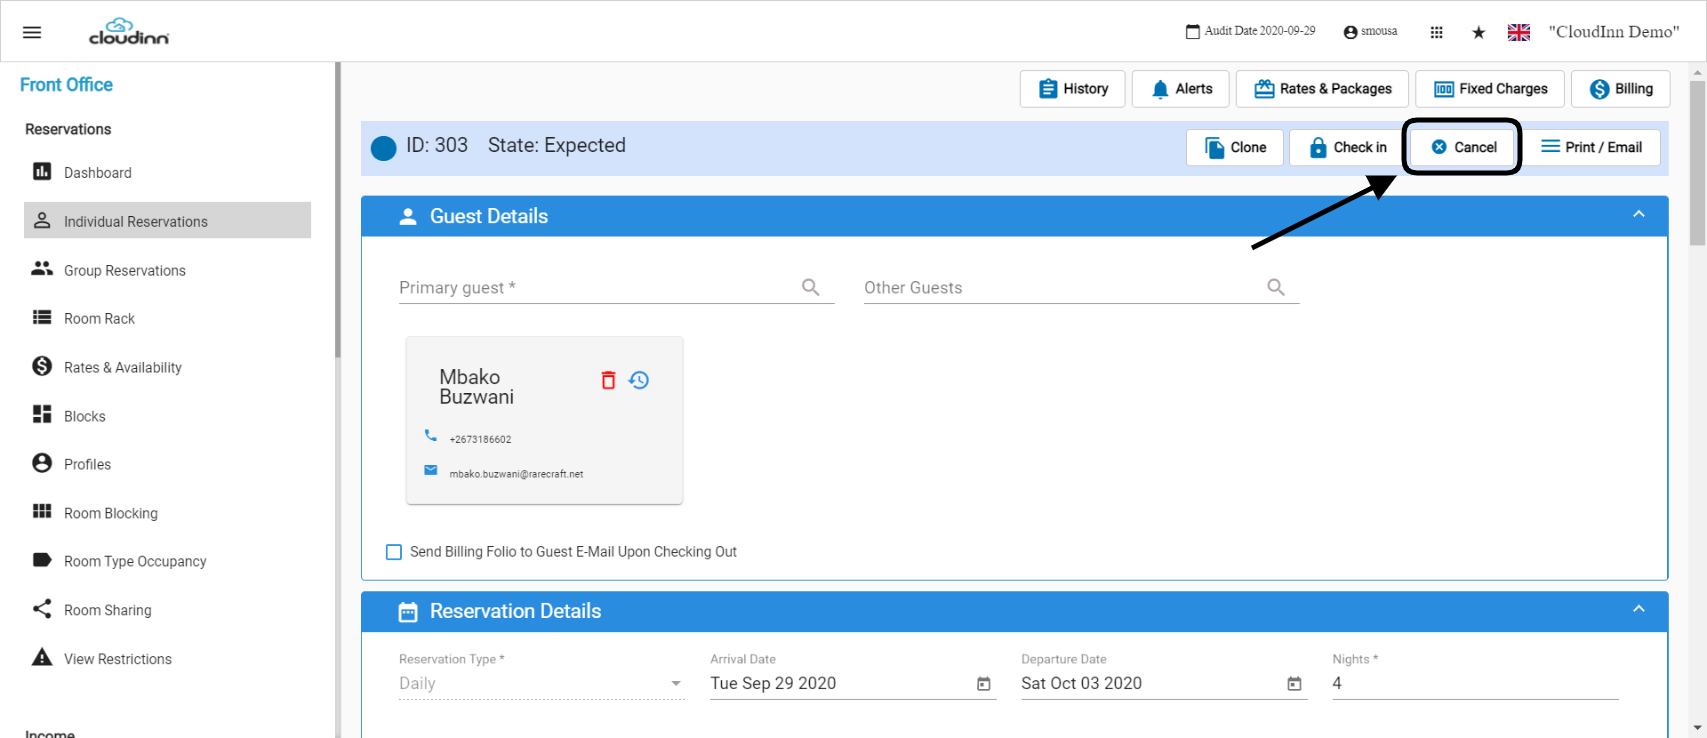1707x738 pixels.
Task: Click the Other Guests search magnifier icon
Action: point(1276,288)
